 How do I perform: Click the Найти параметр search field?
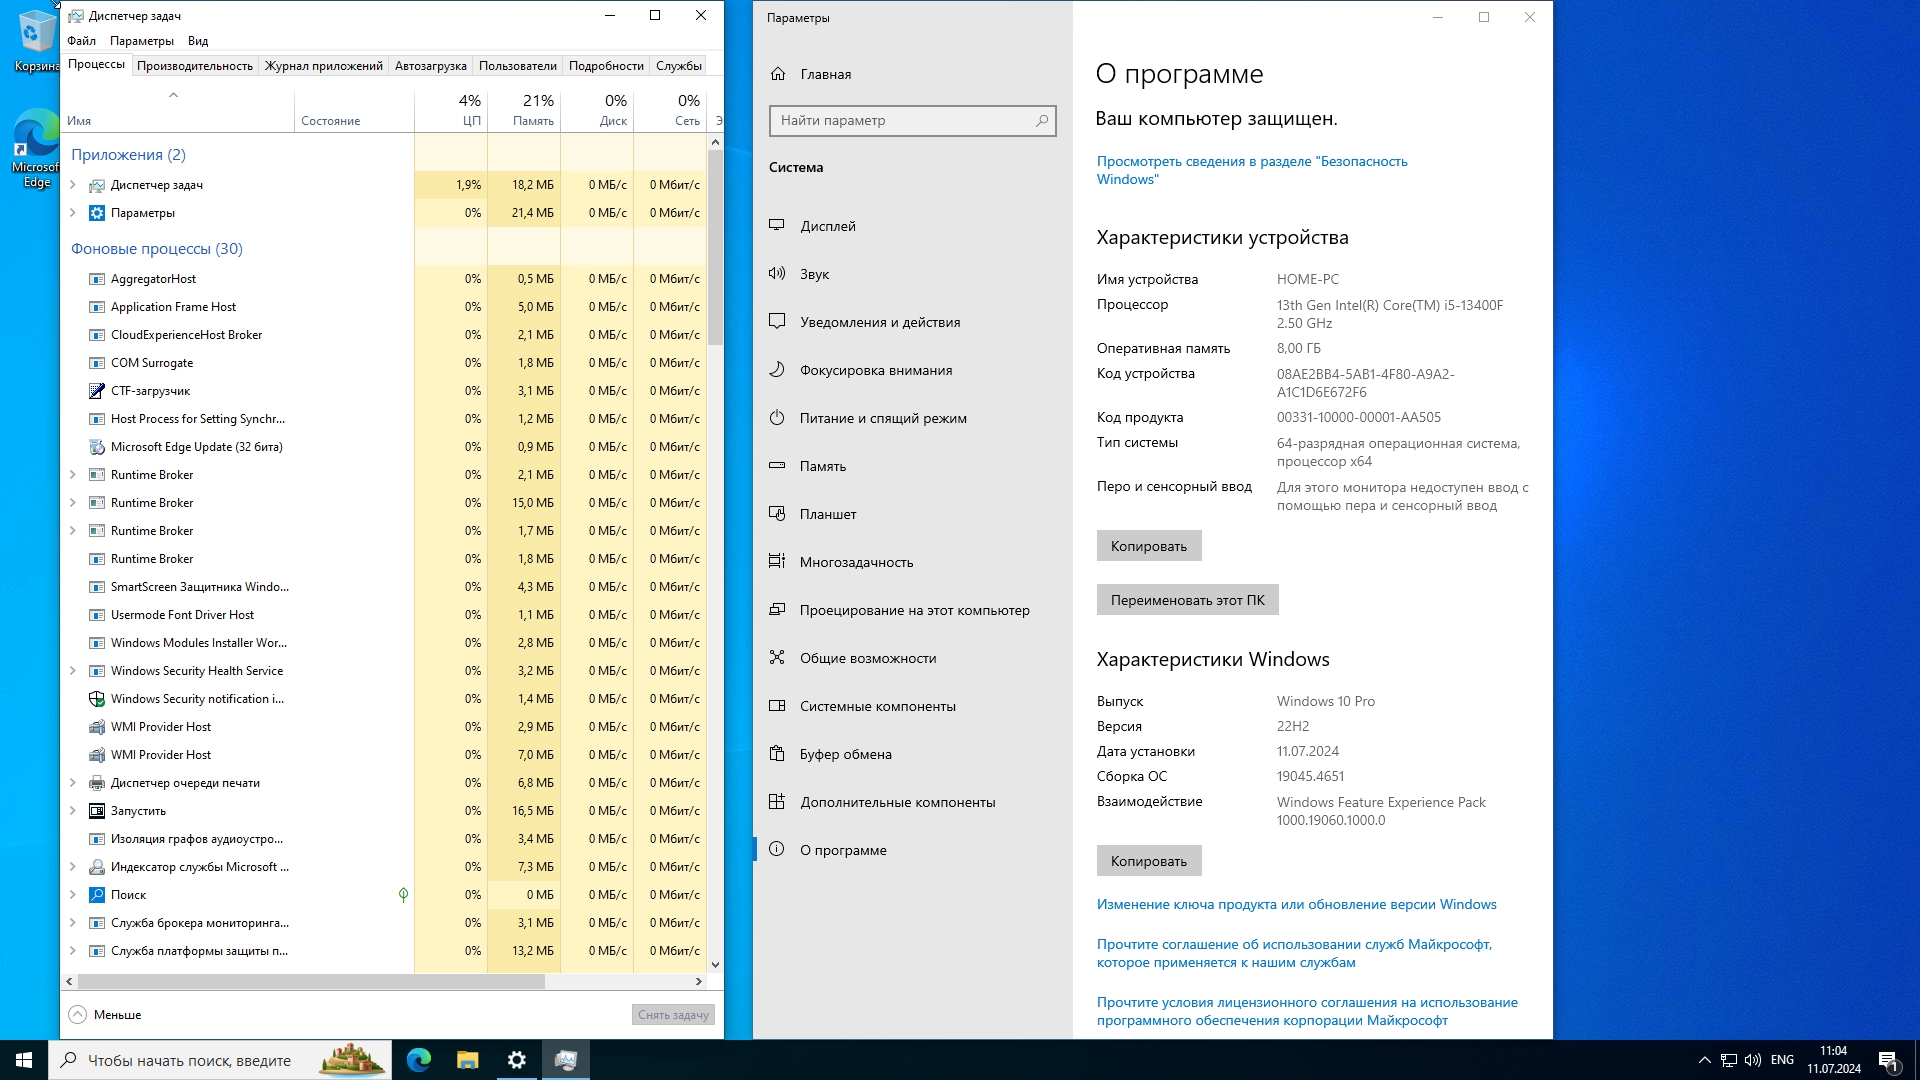pos(900,120)
